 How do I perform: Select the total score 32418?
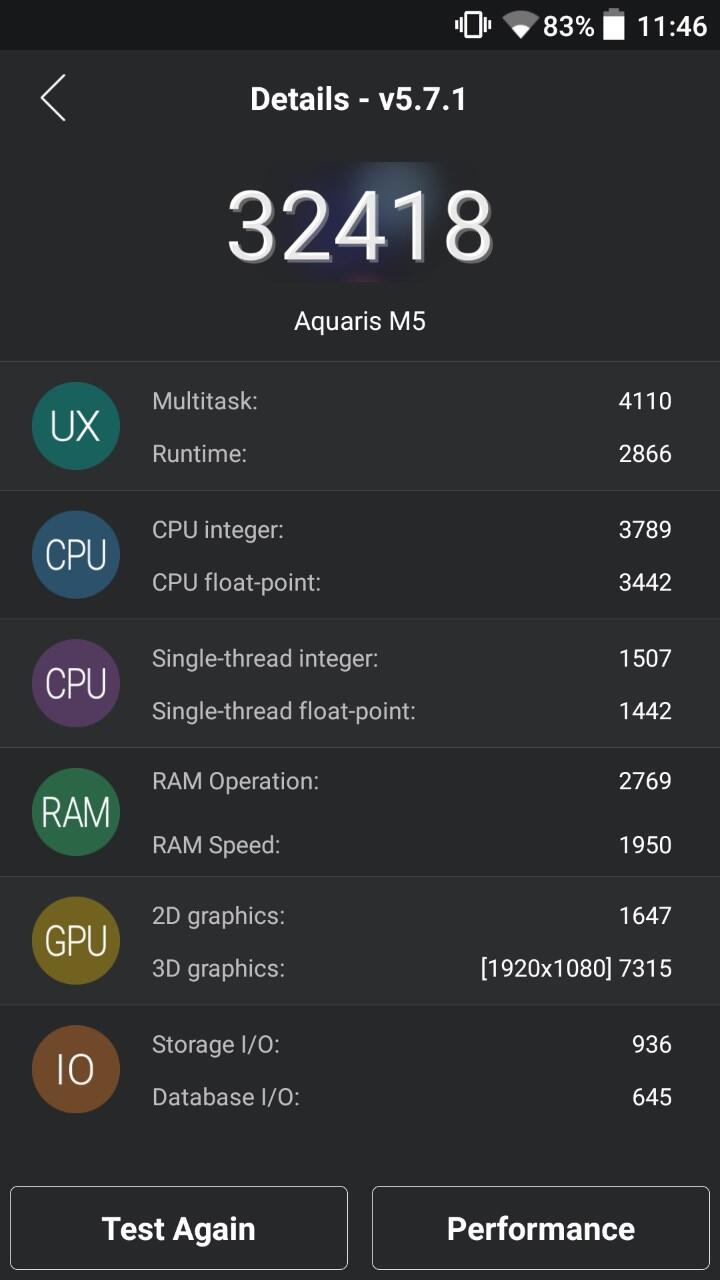pos(360,226)
